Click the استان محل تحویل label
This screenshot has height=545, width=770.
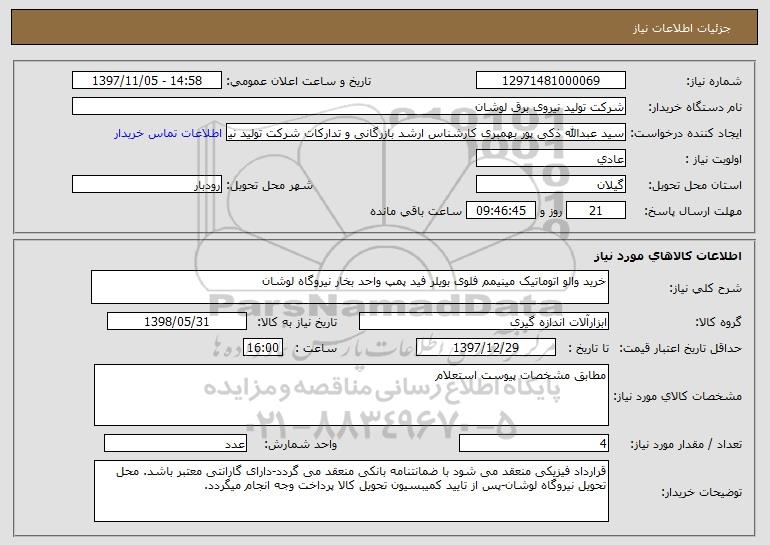696,186
